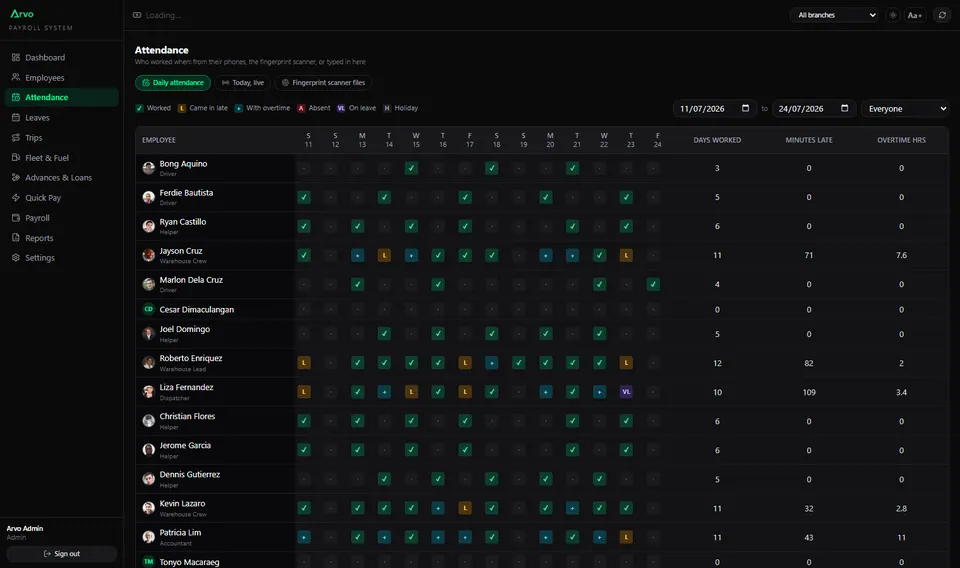
Task: Click Jayson Cruz's overtime mark on Monday 13
Action: click(358, 255)
